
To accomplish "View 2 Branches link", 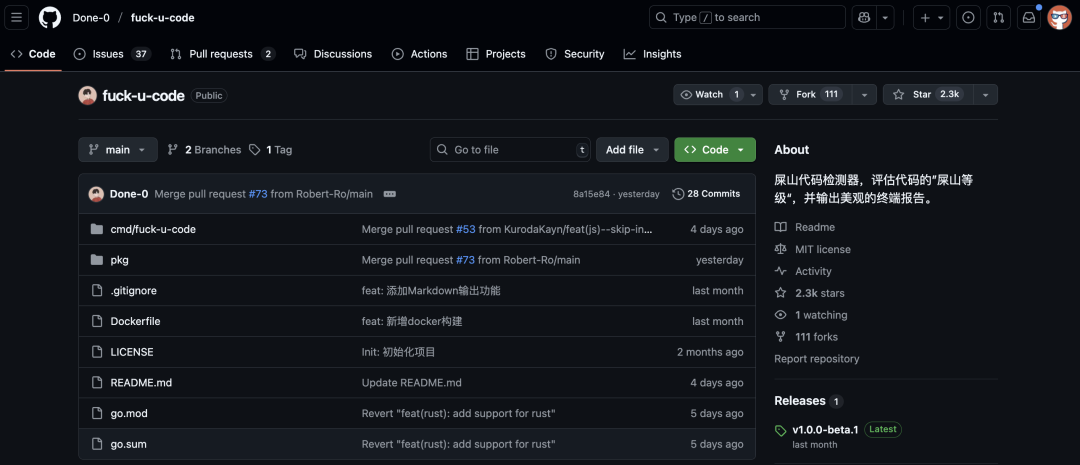I will tap(205, 149).
